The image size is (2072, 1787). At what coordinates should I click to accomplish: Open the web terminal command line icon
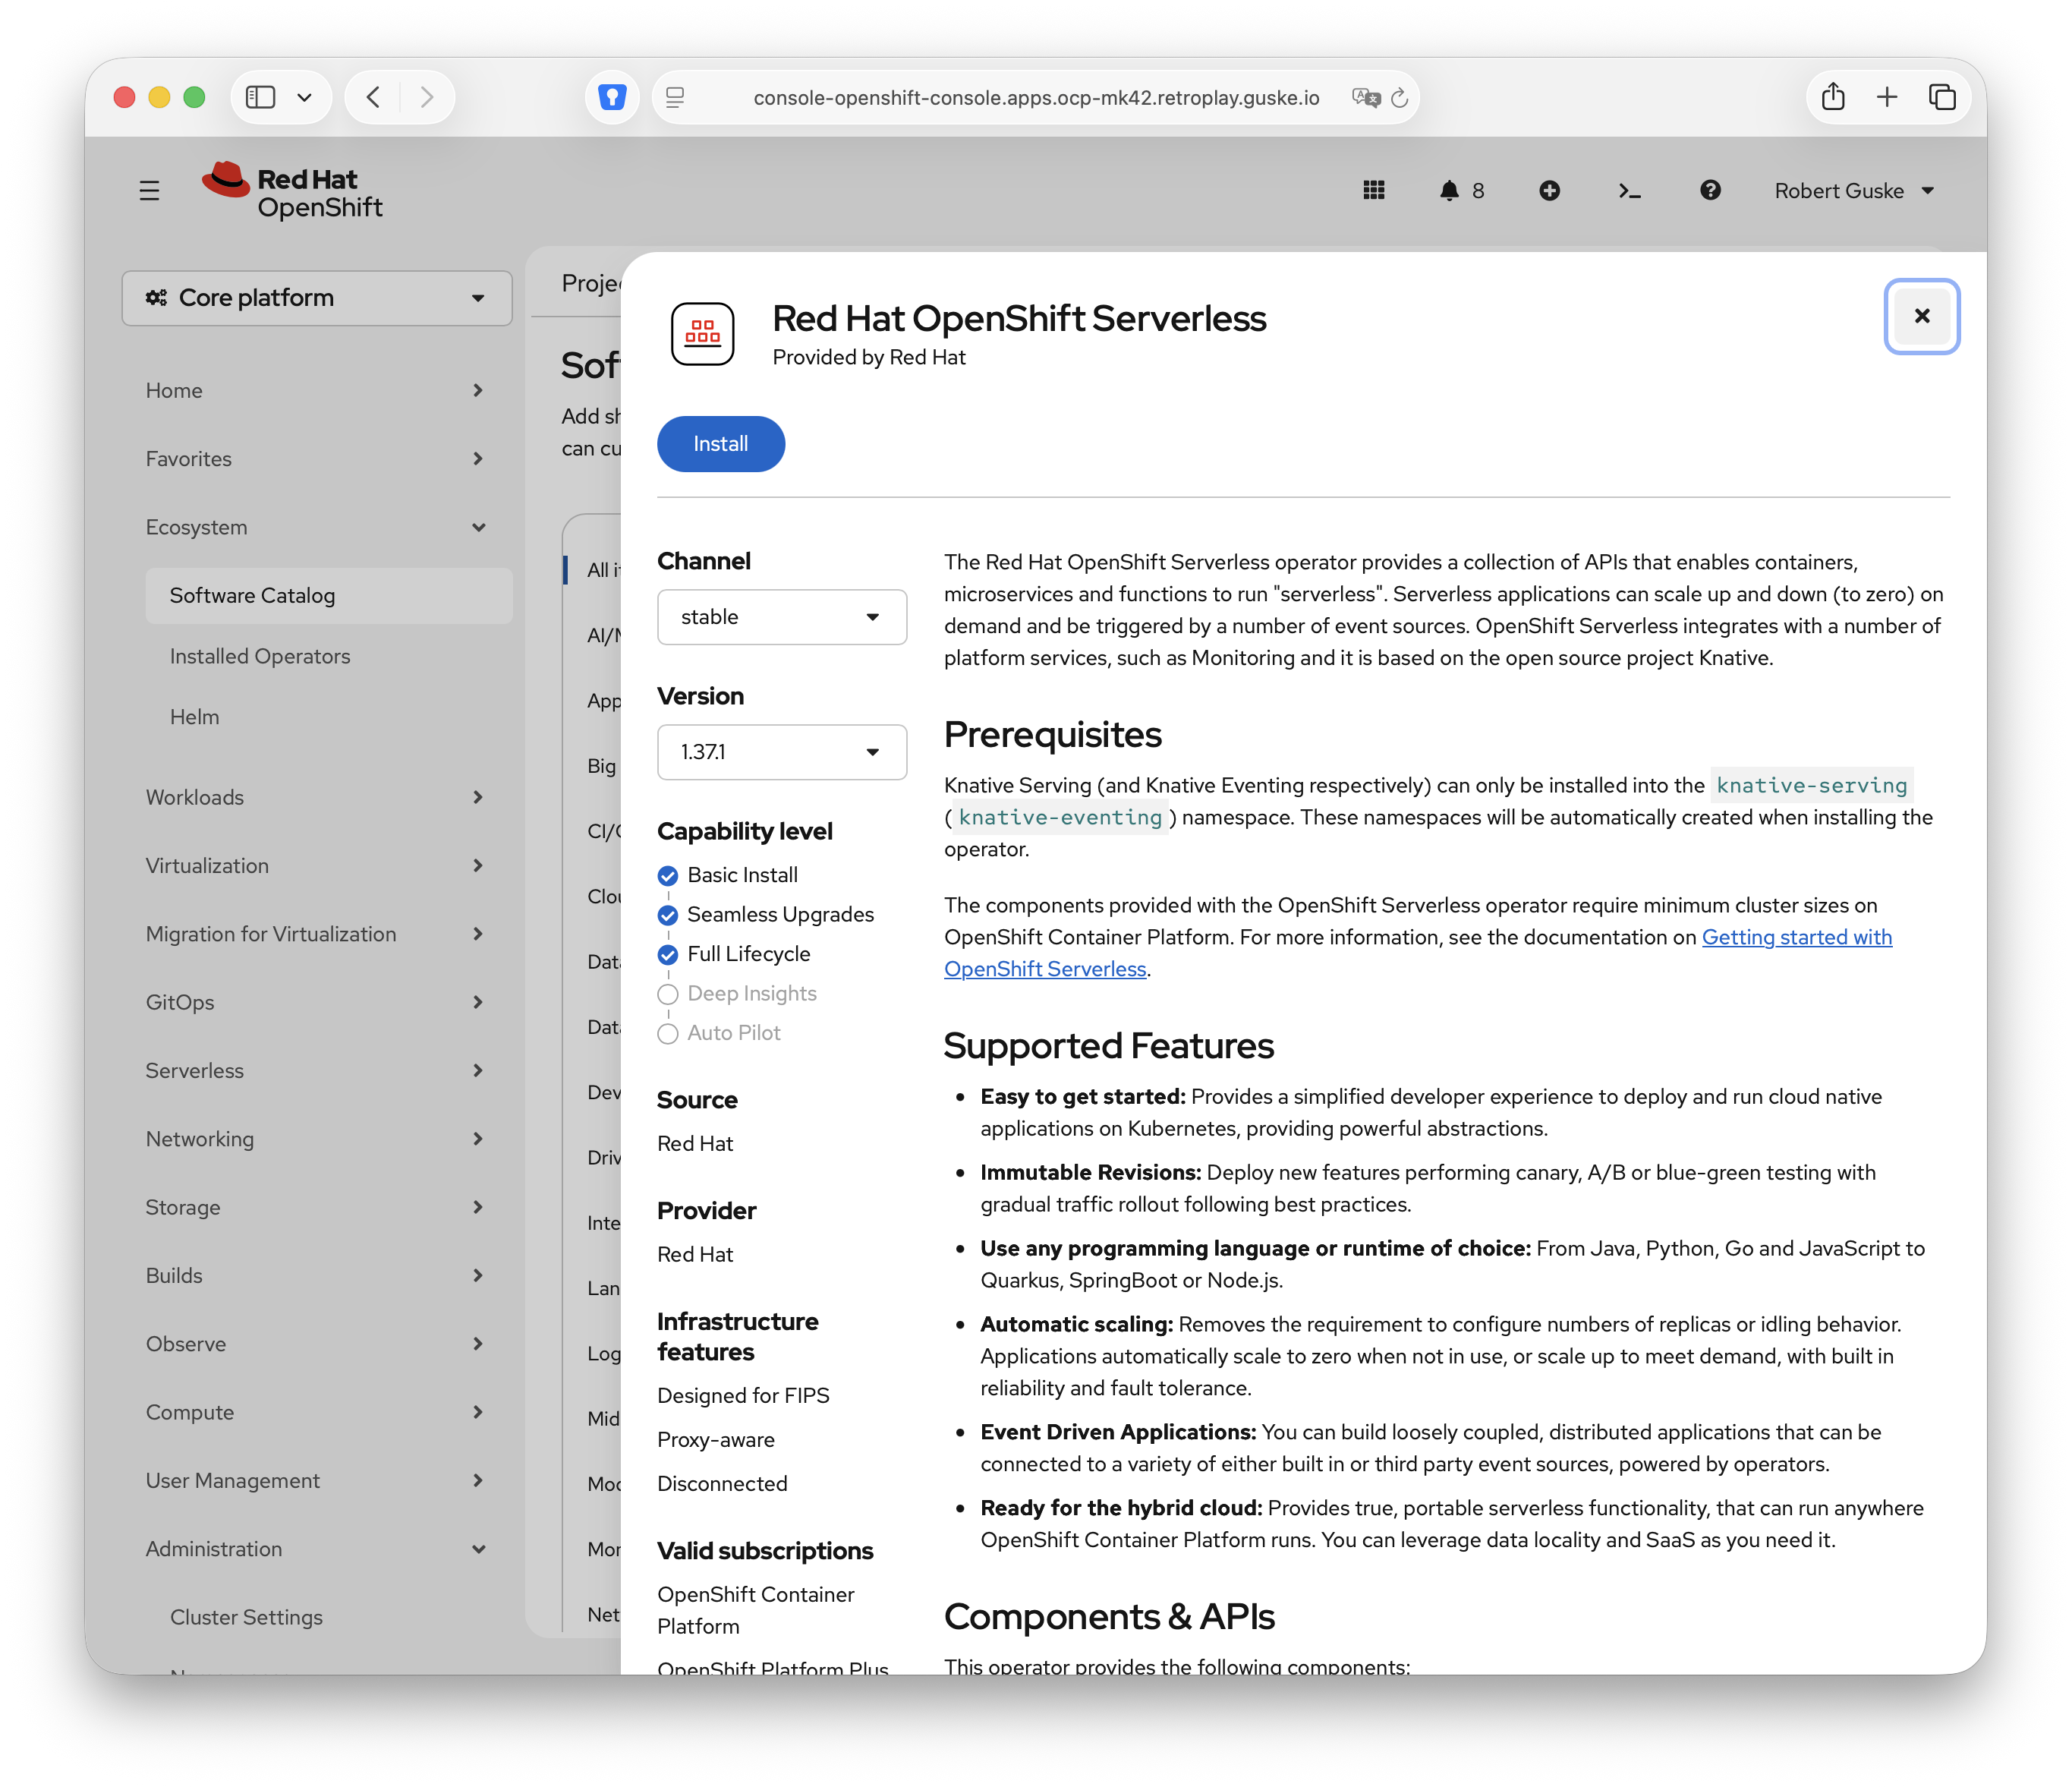click(1629, 190)
